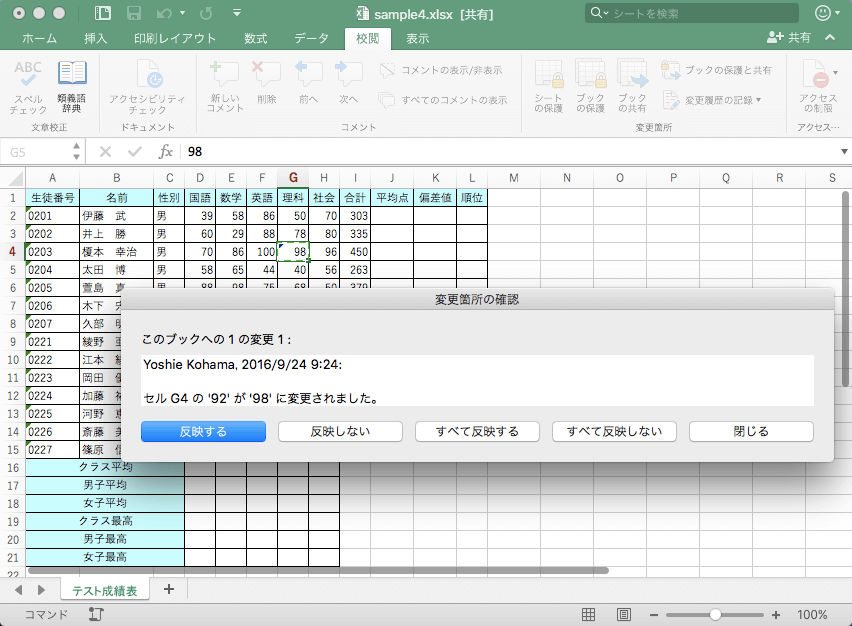
Task: Toggle Show/Hide Comment (コメントの表示/非表示)
Action: [441, 70]
